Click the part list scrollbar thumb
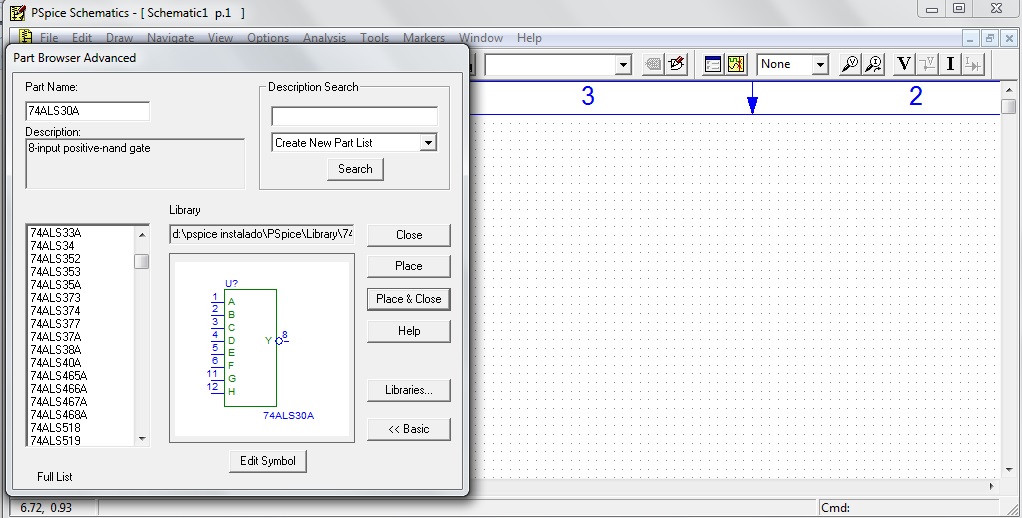This screenshot has width=1022, height=518. [x=141, y=261]
